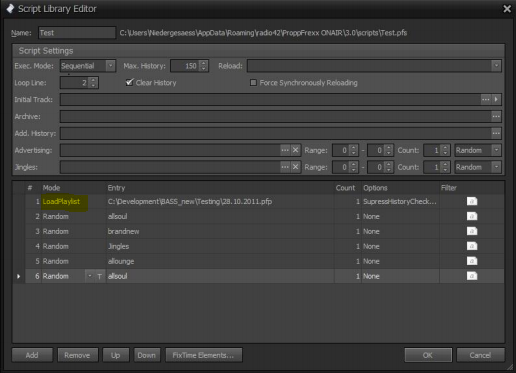Browse for Jingles entry
The height and width of the screenshot is (373, 516).
(285, 167)
